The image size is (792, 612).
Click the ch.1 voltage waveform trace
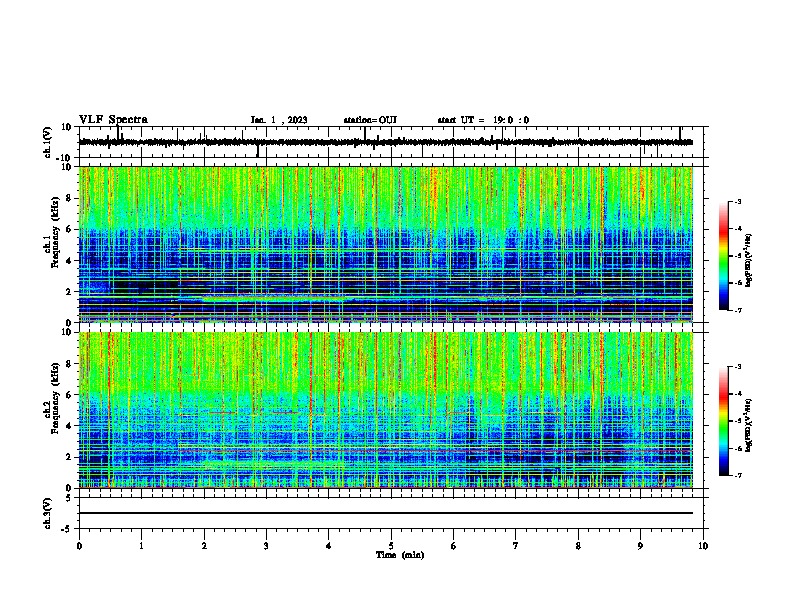click(x=386, y=142)
